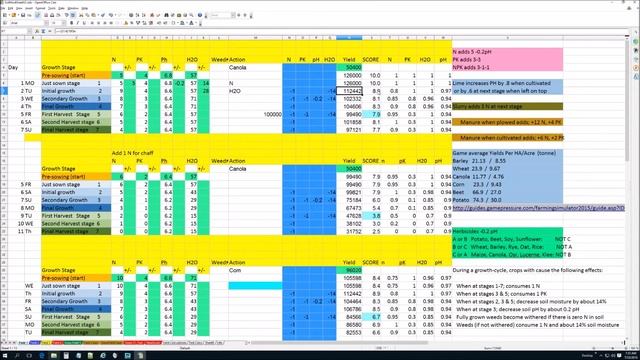Insert a hyperlink via toolbar icon
The width and height of the screenshot is (640, 360).
[131, 15]
